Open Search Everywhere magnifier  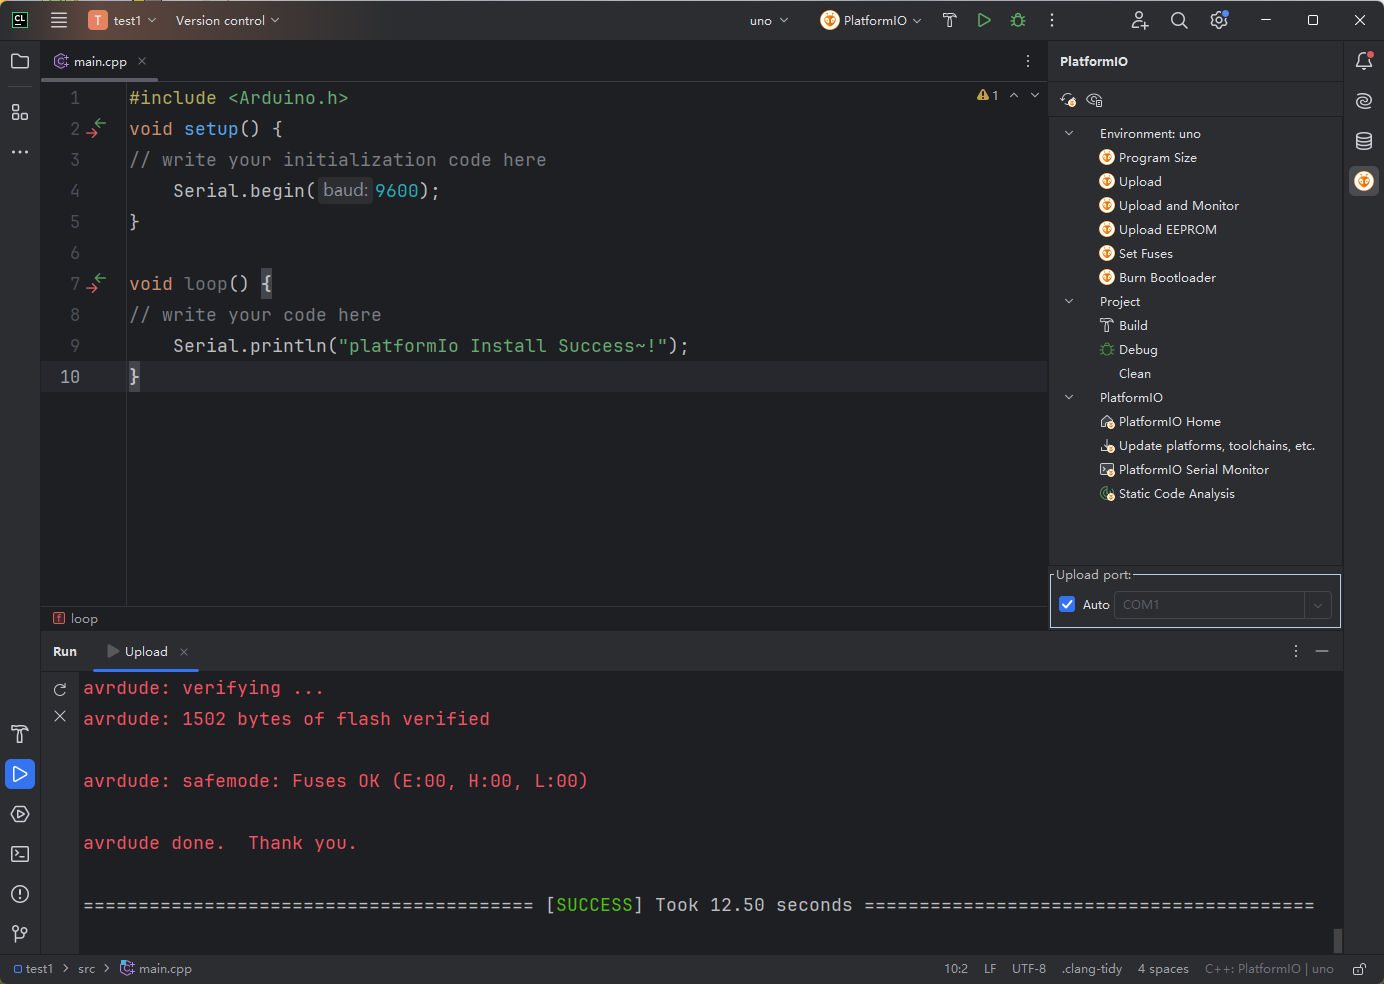(1179, 20)
